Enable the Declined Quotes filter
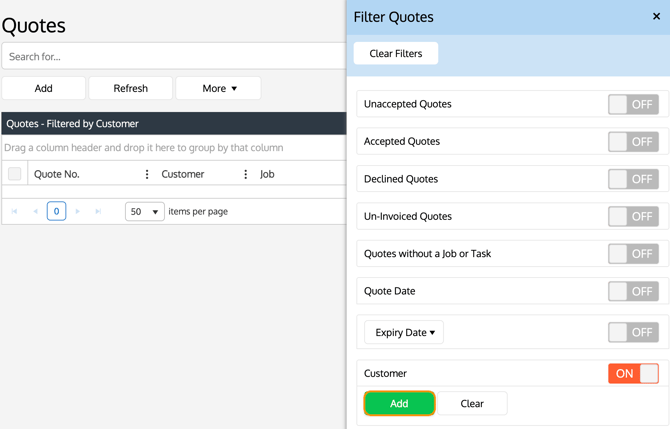This screenshot has height=429, width=670. (x=633, y=179)
